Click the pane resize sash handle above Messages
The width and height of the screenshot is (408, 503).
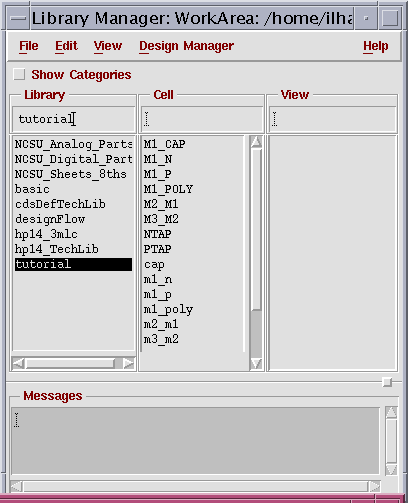point(387,382)
